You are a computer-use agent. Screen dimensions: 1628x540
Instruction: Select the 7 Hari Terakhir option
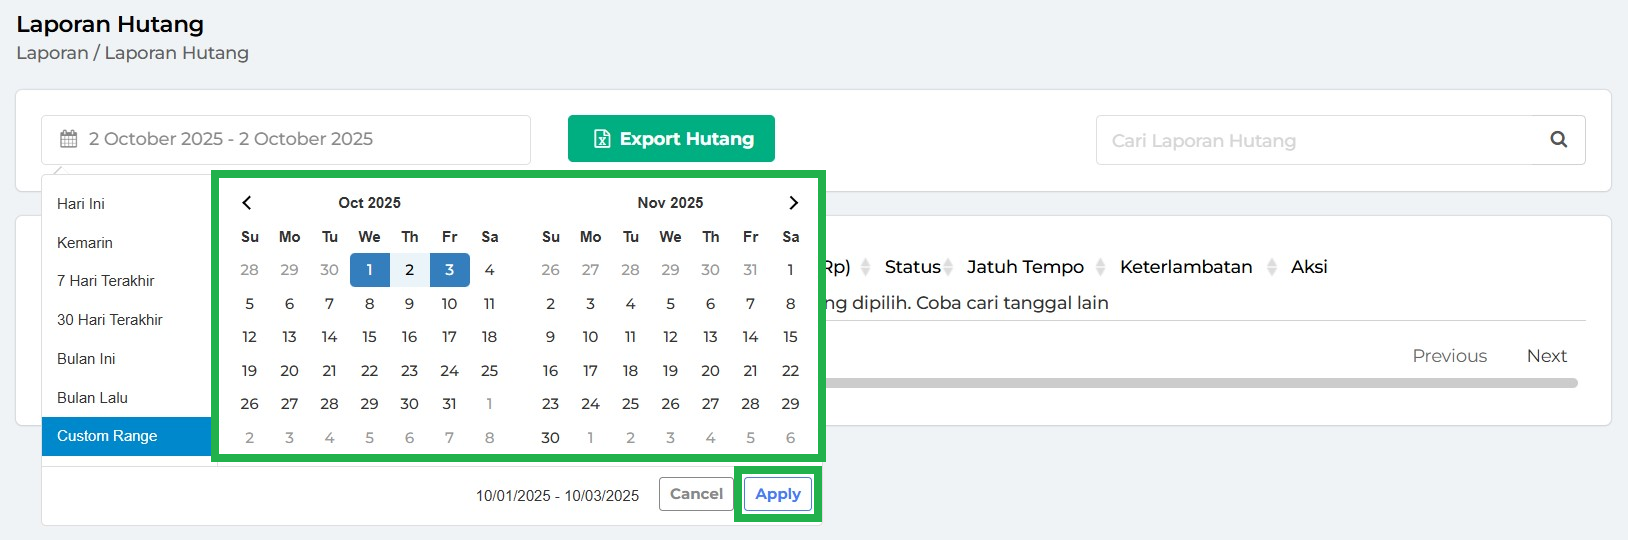pyautogui.click(x=106, y=281)
